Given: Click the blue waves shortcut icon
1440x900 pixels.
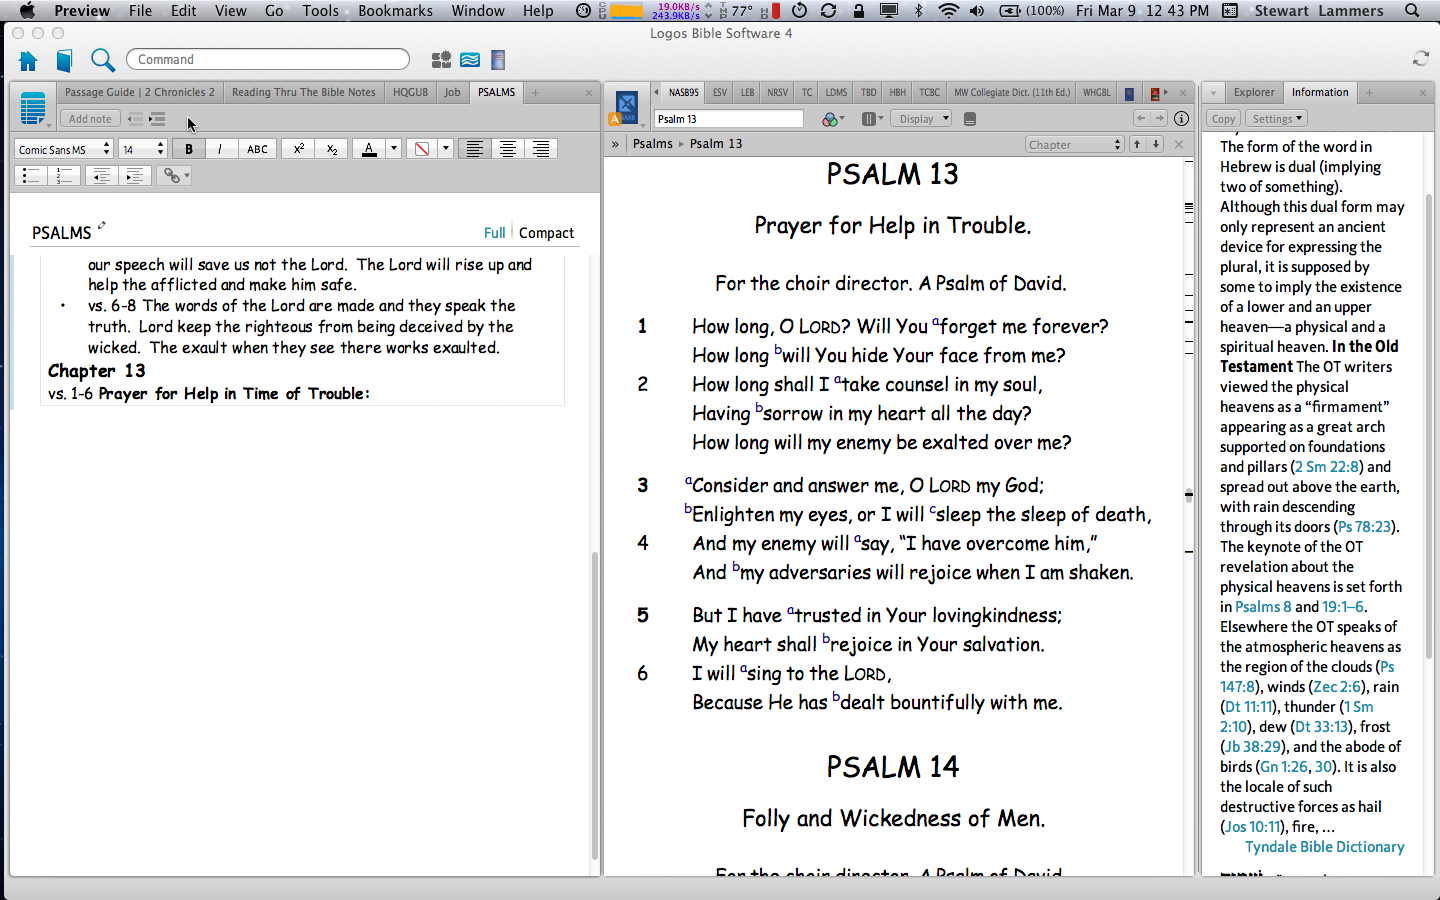Looking at the screenshot, I should point(470,60).
